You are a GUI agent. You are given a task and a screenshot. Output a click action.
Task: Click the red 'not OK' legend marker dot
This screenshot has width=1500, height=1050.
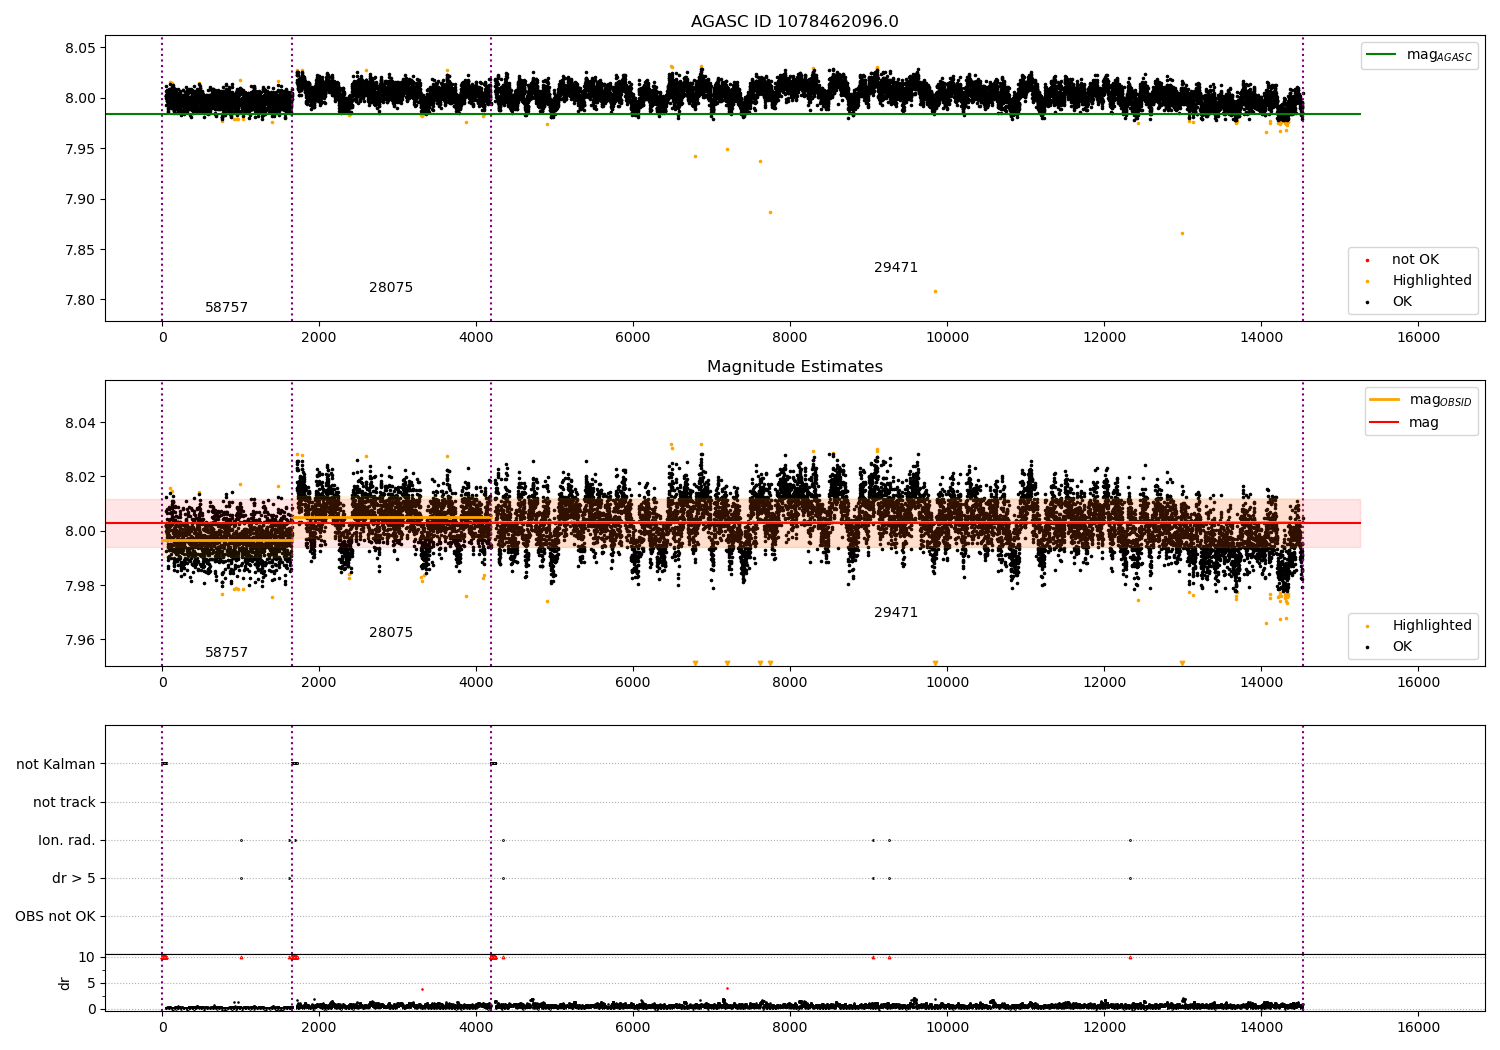(1367, 261)
